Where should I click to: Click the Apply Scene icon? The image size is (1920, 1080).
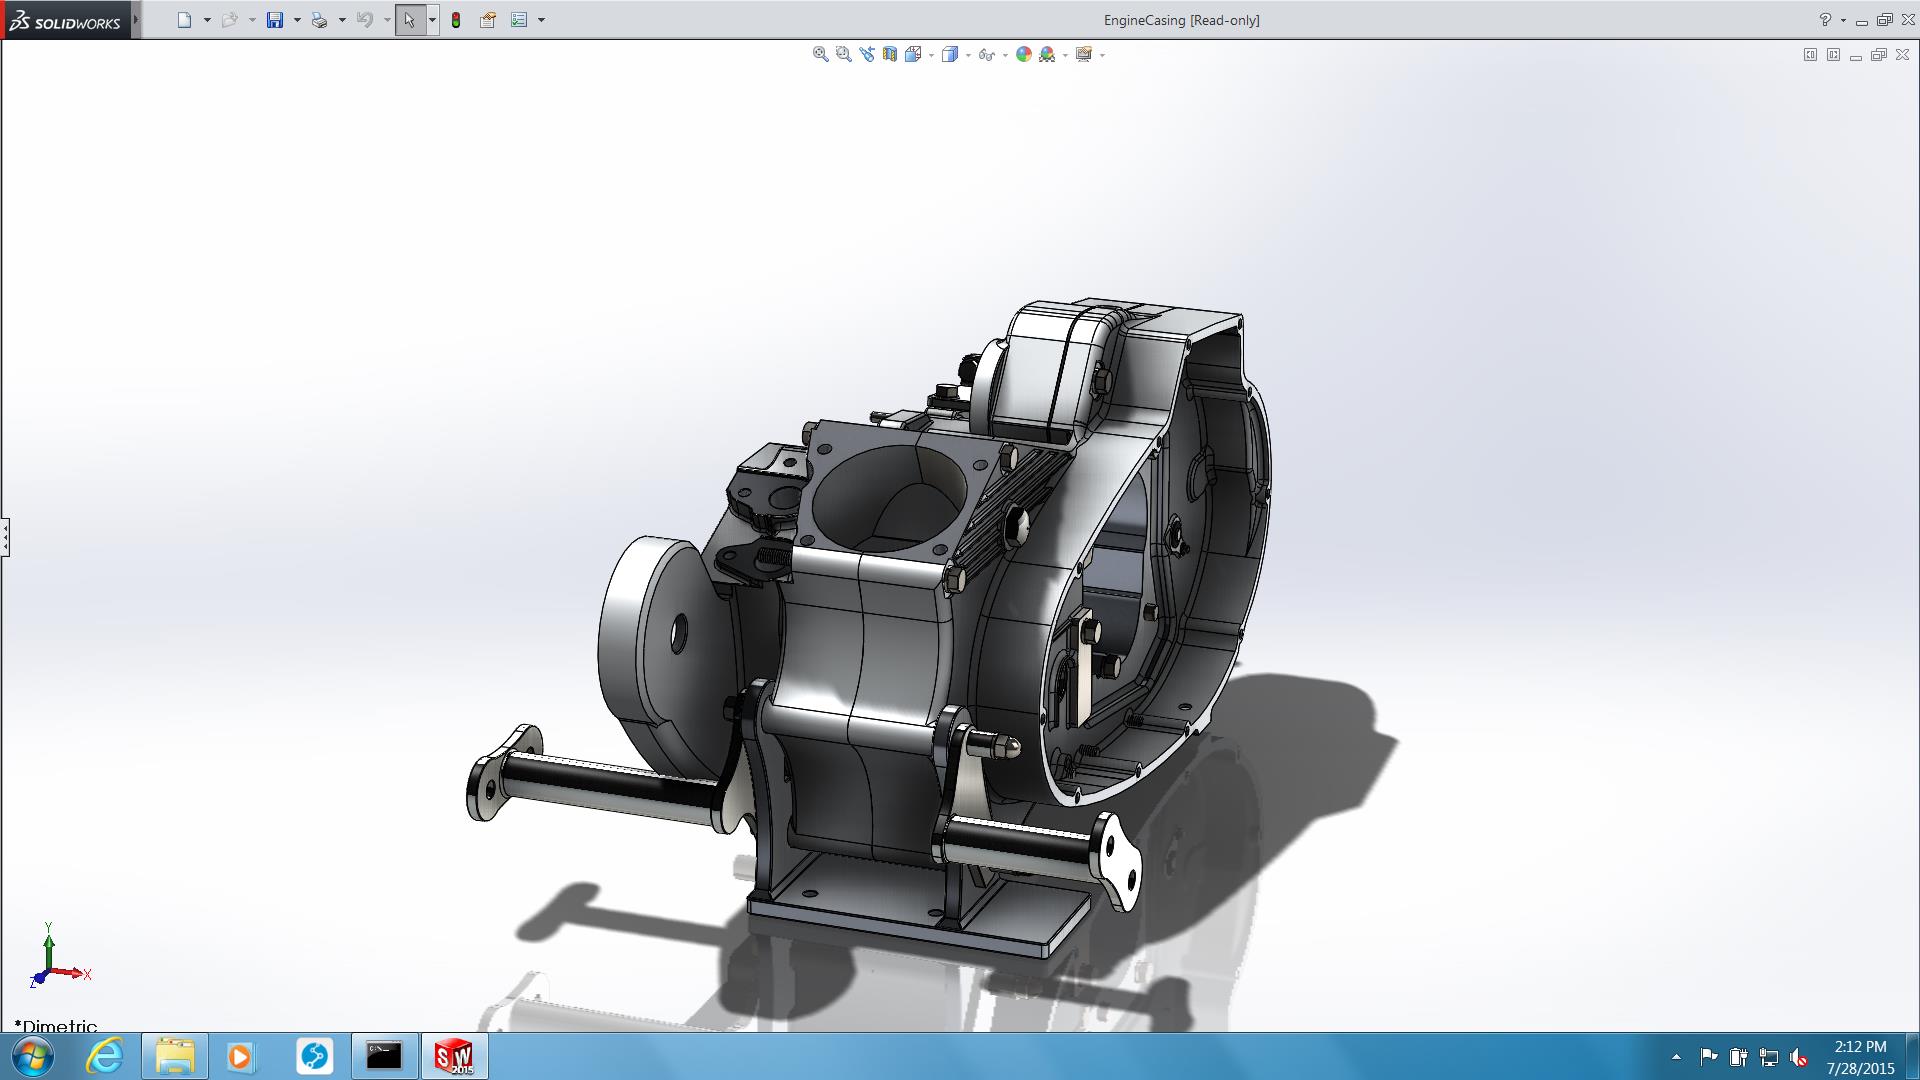coord(1047,54)
